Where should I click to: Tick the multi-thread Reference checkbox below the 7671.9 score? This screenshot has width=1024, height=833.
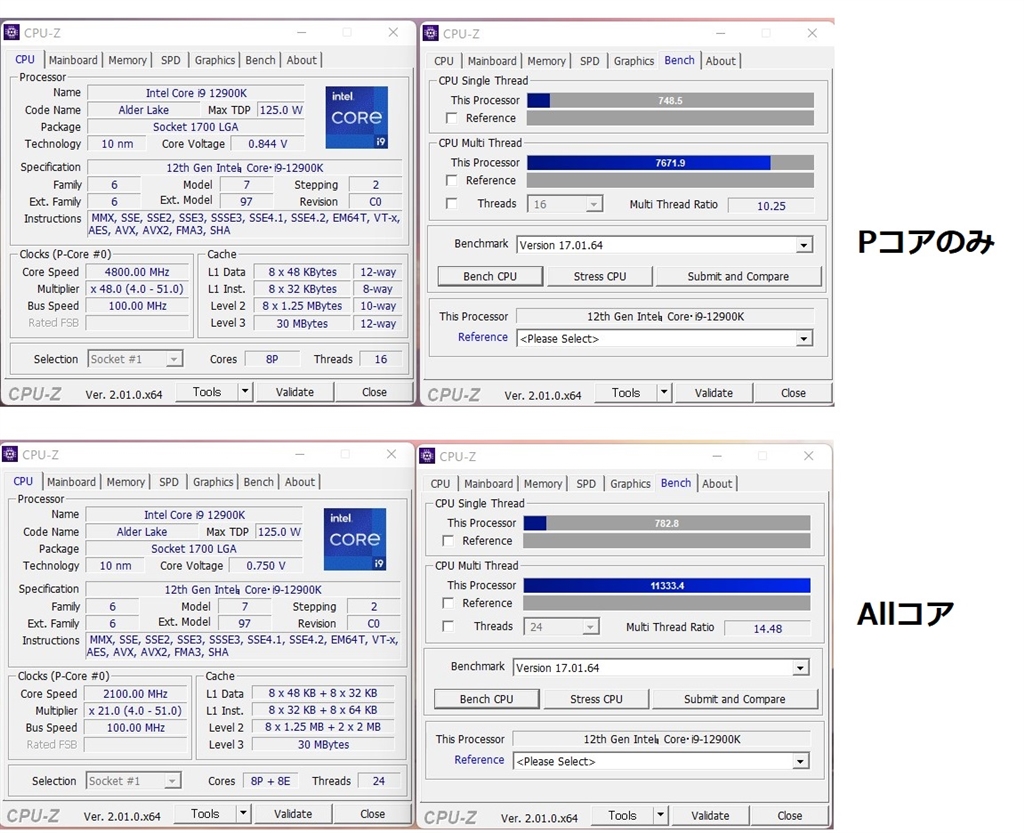coord(451,180)
